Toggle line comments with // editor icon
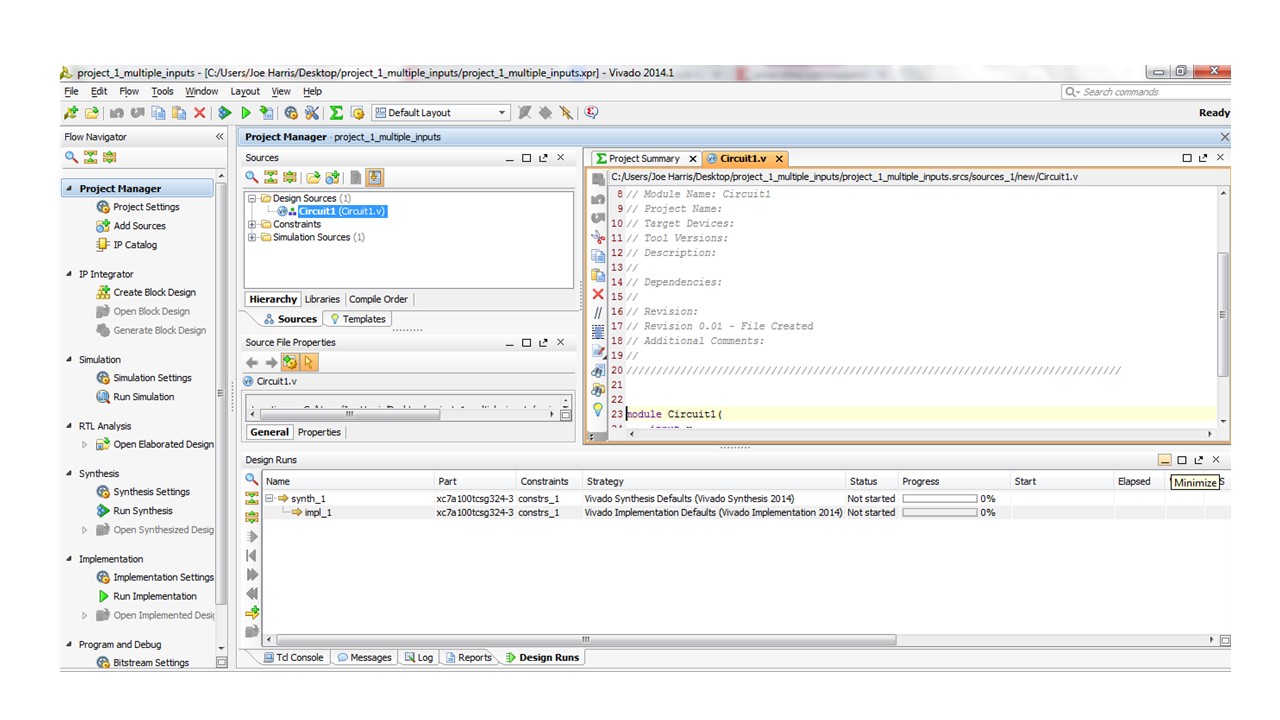Viewport: 1280px width, 720px height. [598, 313]
